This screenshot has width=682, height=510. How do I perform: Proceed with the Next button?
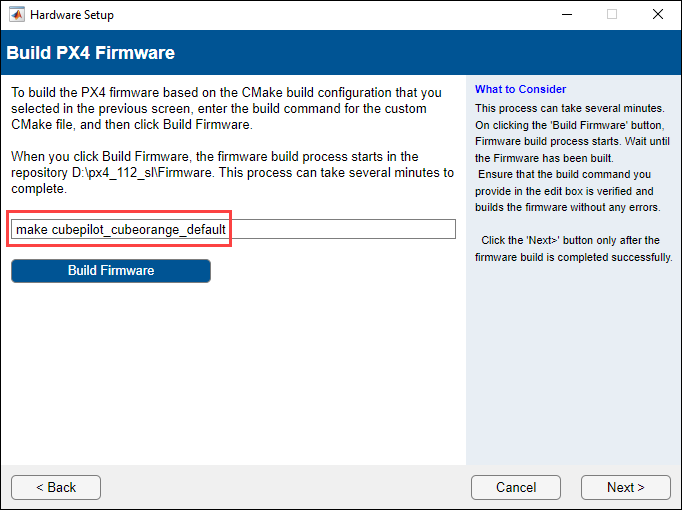[x=625, y=487]
